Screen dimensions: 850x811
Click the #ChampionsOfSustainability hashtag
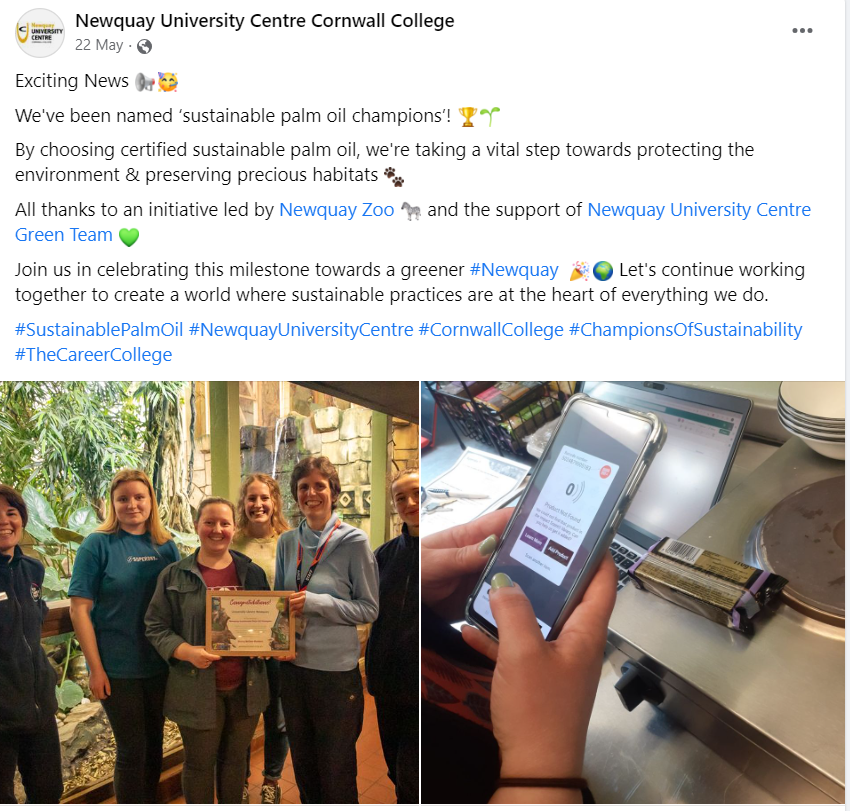[x=686, y=330]
